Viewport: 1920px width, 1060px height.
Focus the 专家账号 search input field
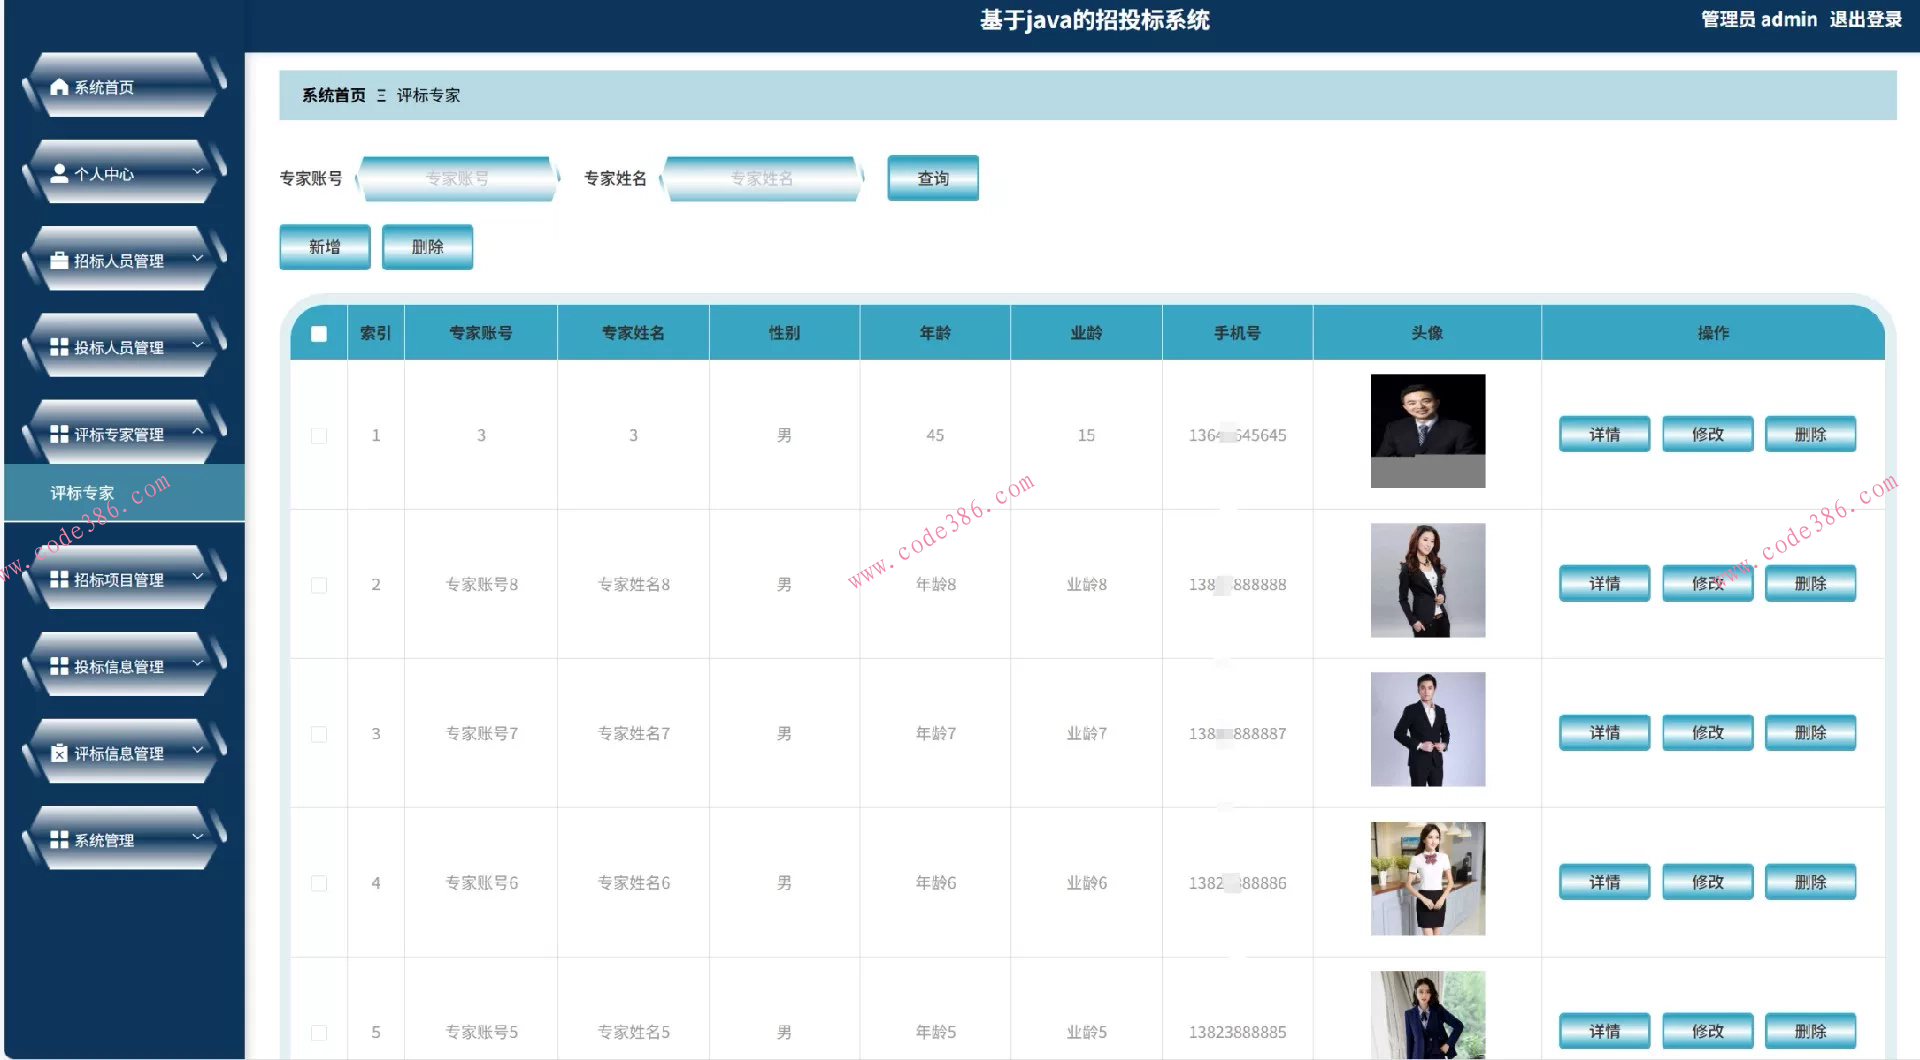point(457,179)
